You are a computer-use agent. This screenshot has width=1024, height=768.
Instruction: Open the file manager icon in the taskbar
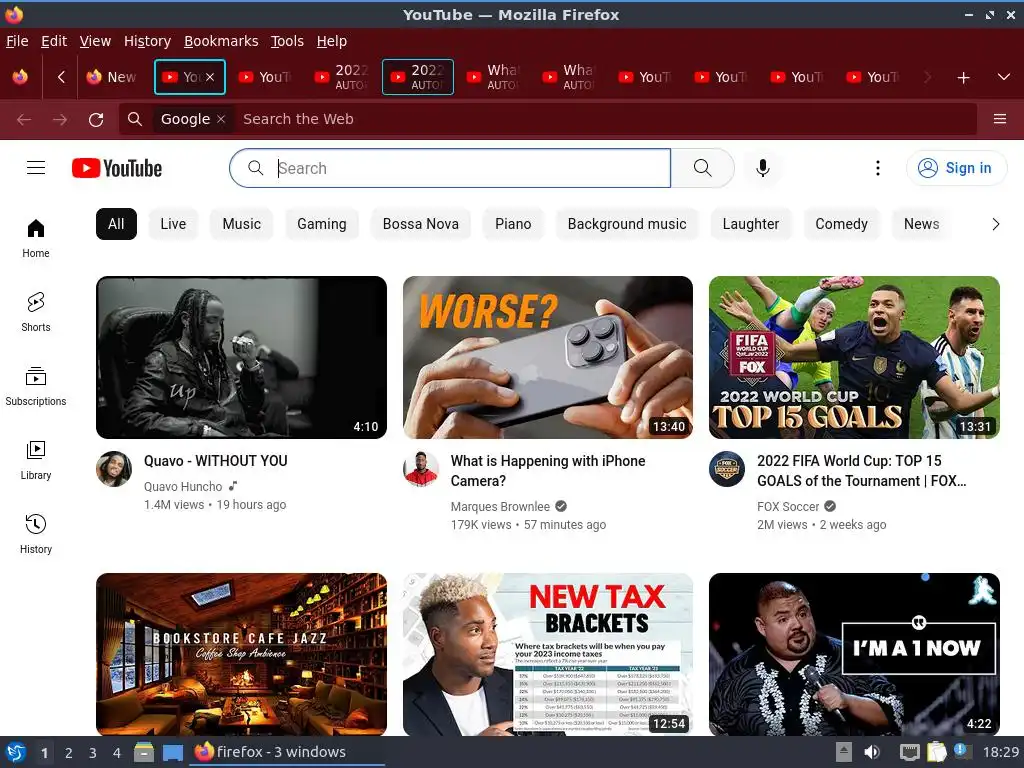tap(144, 752)
